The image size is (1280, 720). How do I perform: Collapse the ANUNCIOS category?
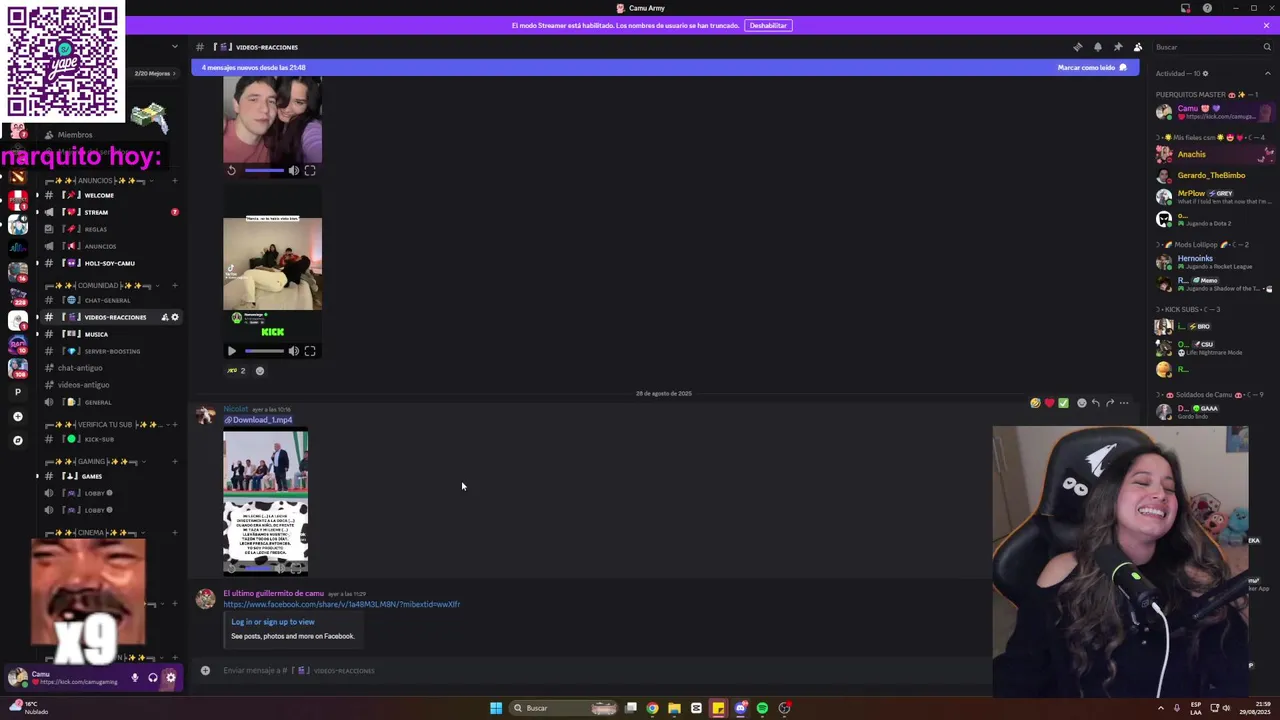[96, 181]
